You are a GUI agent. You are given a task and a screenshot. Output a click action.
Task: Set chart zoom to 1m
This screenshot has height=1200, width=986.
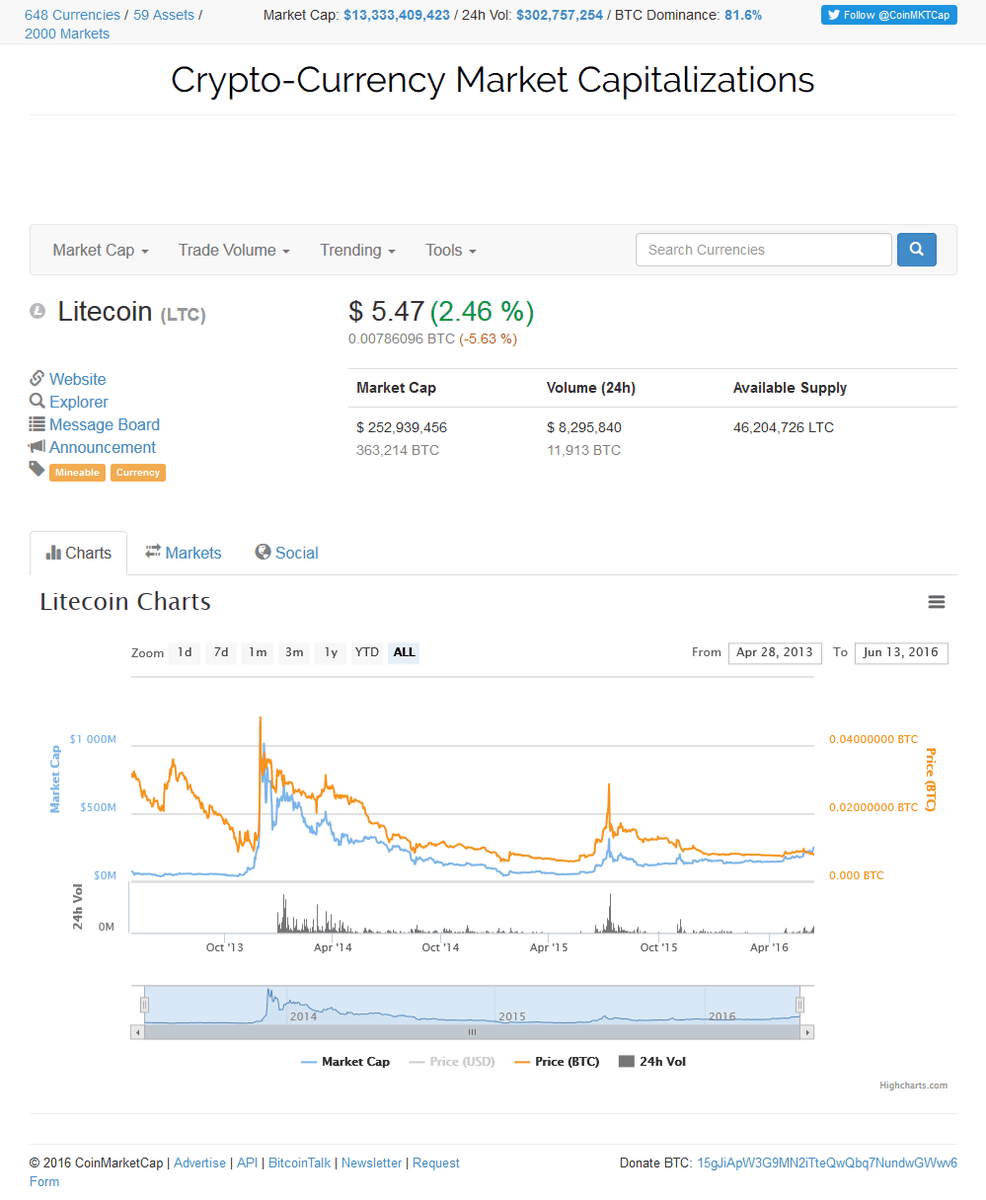point(257,653)
